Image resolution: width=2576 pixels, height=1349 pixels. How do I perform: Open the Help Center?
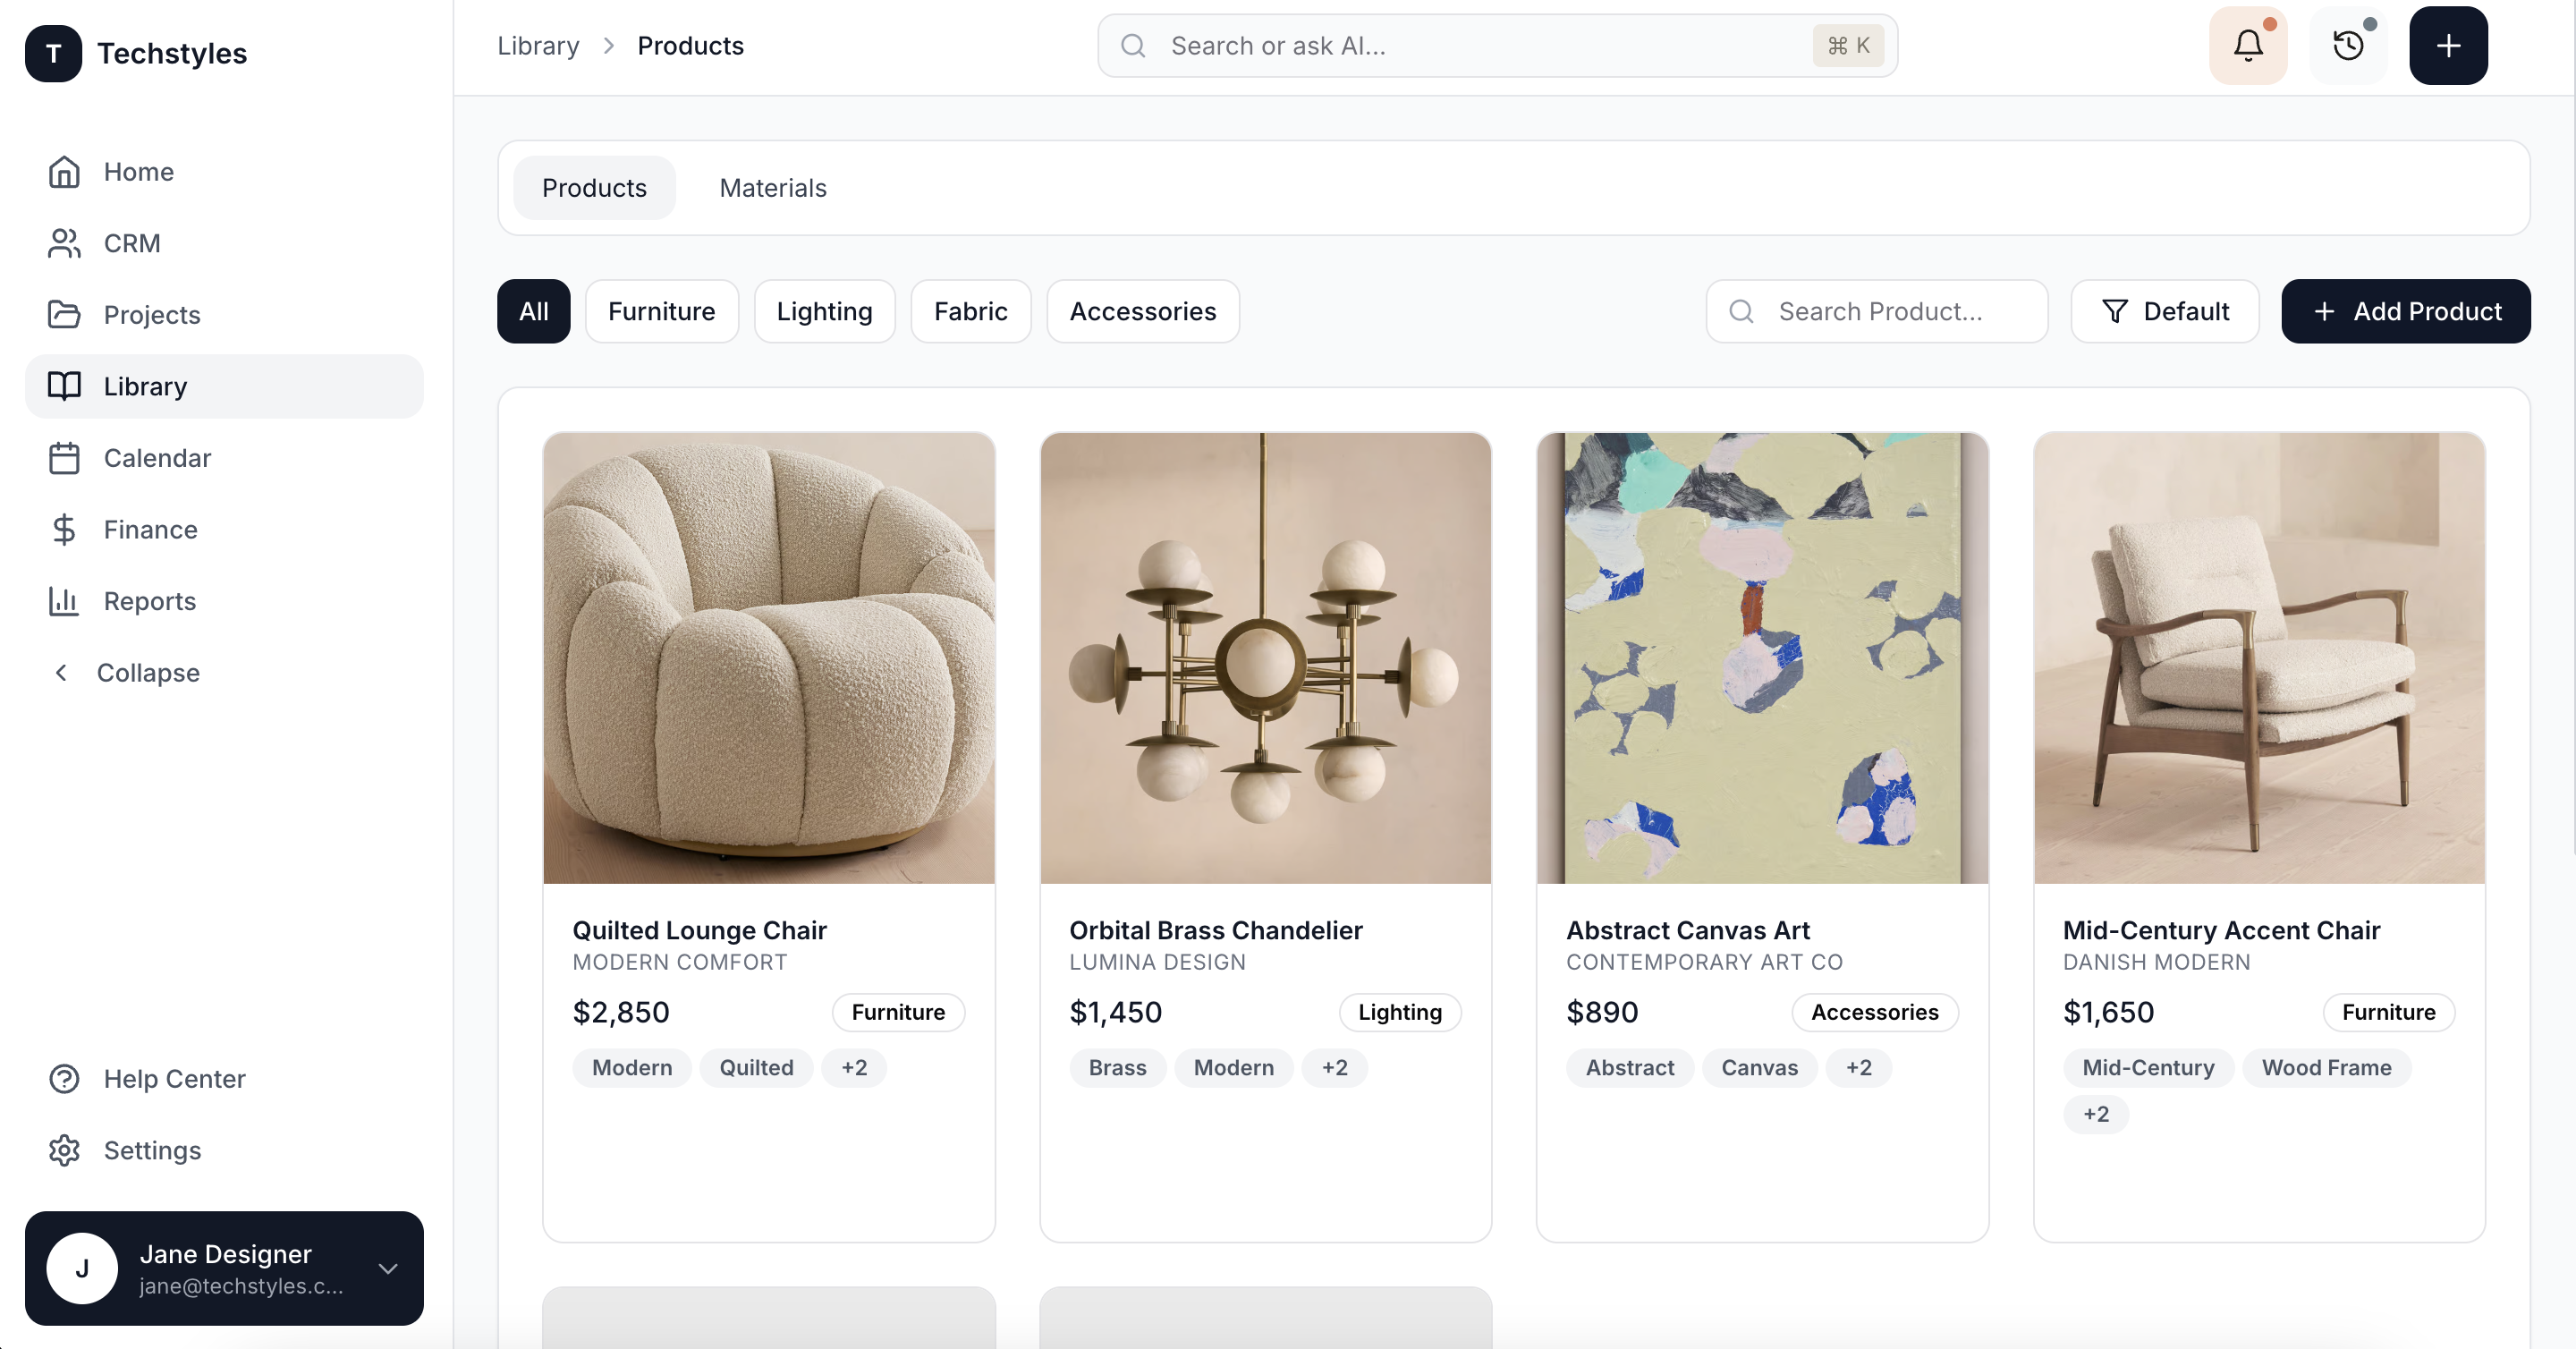(x=175, y=1079)
